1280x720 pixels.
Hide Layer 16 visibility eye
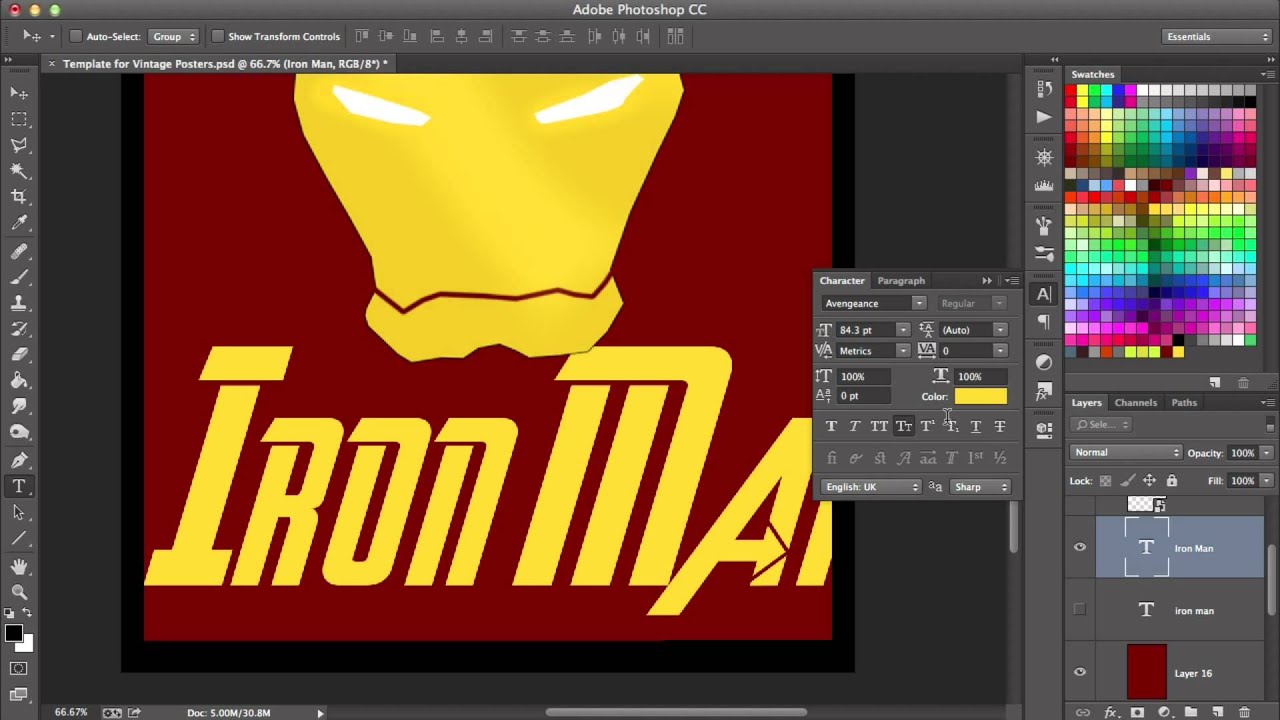coord(1080,672)
